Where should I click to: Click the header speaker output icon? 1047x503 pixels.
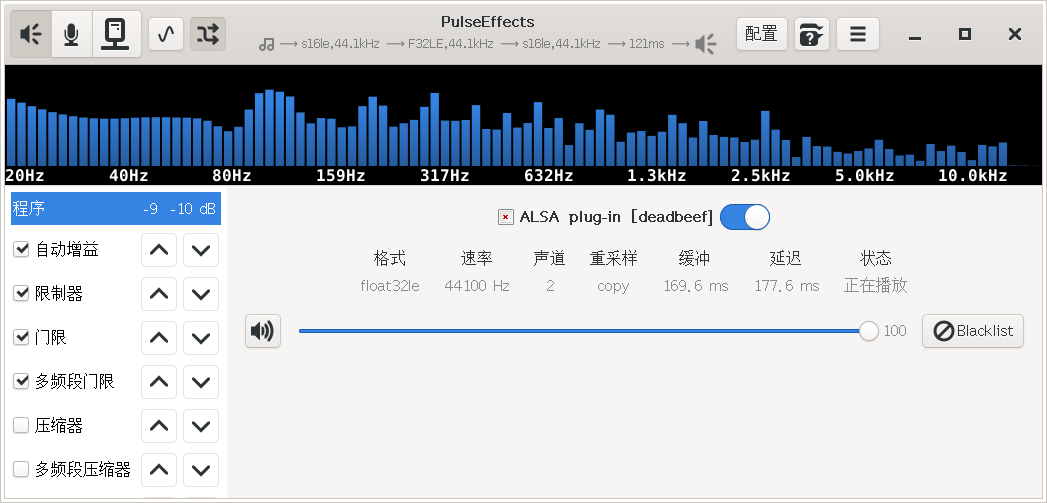pyautogui.click(x=705, y=44)
